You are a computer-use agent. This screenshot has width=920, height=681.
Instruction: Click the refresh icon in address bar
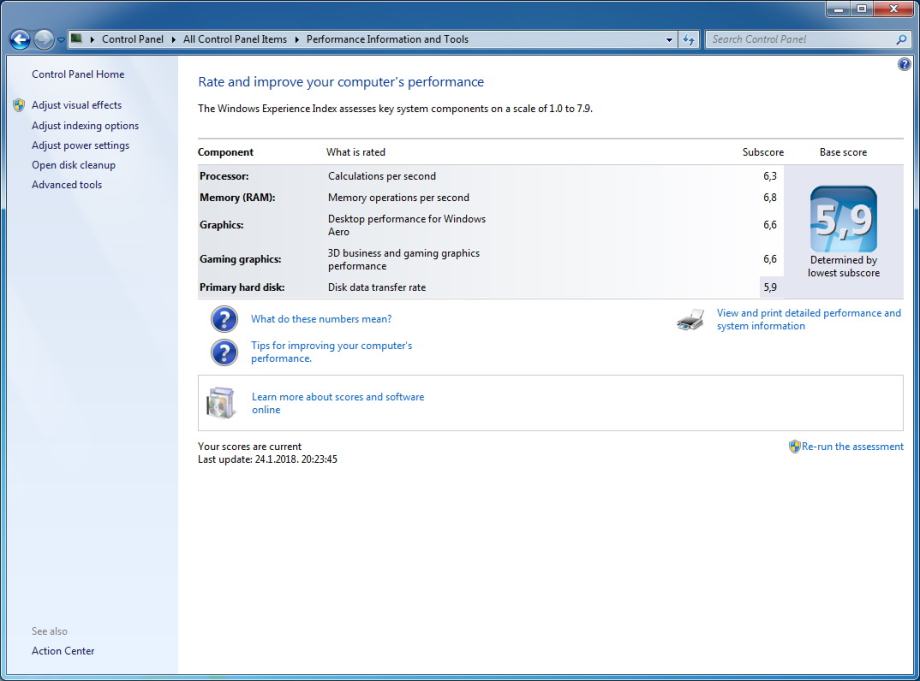pyautogui.click(x=689, y=40)
